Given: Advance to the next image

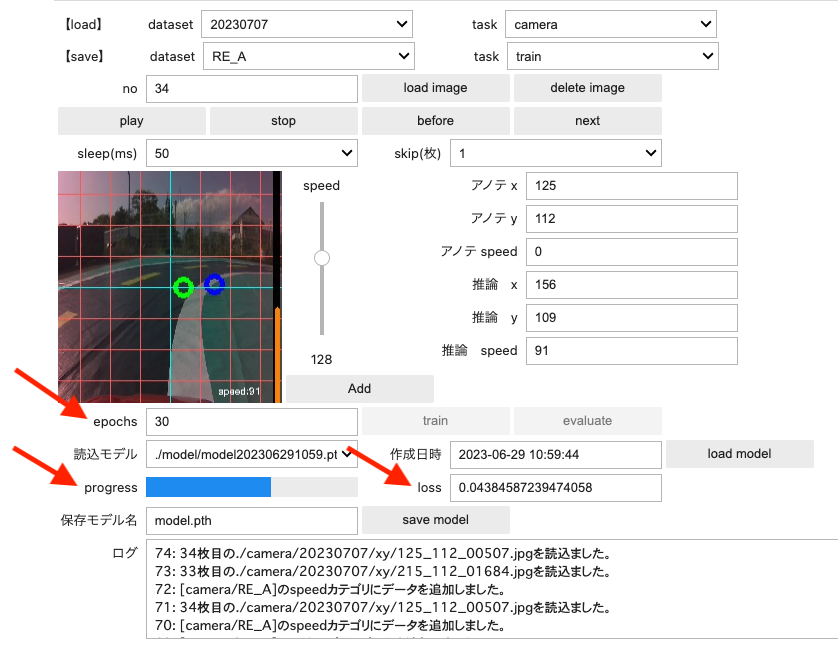Looking at the screenshot, I should click(x=587, y=121).
